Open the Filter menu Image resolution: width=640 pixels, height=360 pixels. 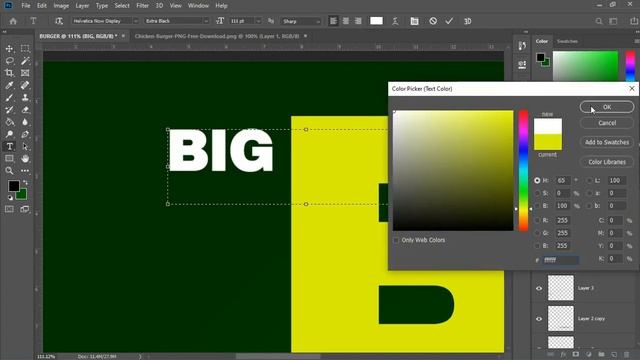[x=142, y=6]
